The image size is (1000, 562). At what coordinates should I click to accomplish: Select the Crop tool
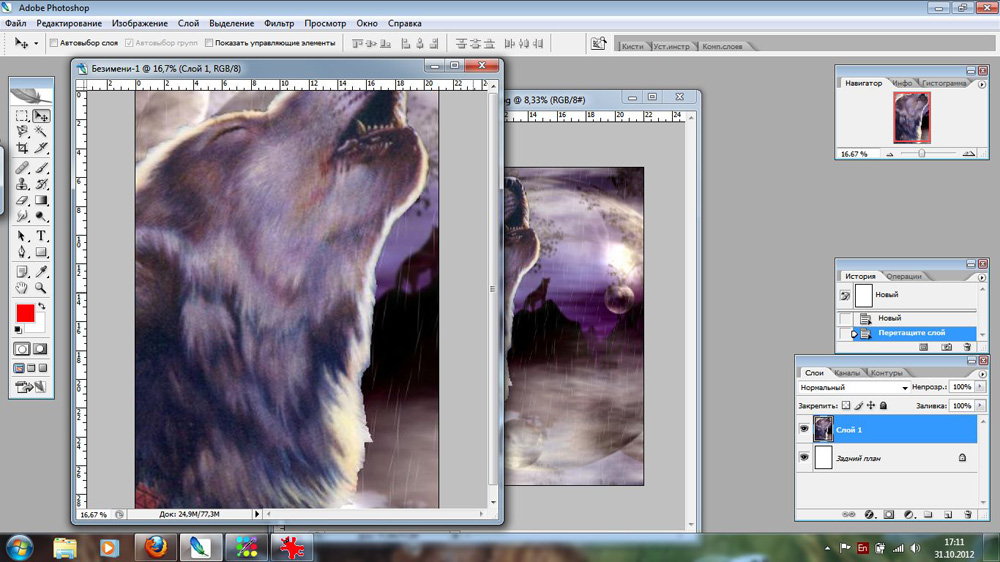pyautogui.click(x=22, y=147)
